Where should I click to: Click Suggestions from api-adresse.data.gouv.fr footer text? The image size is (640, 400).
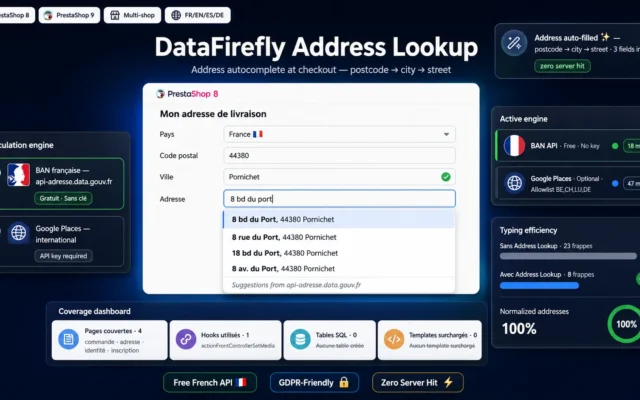[x=296, y=285]
